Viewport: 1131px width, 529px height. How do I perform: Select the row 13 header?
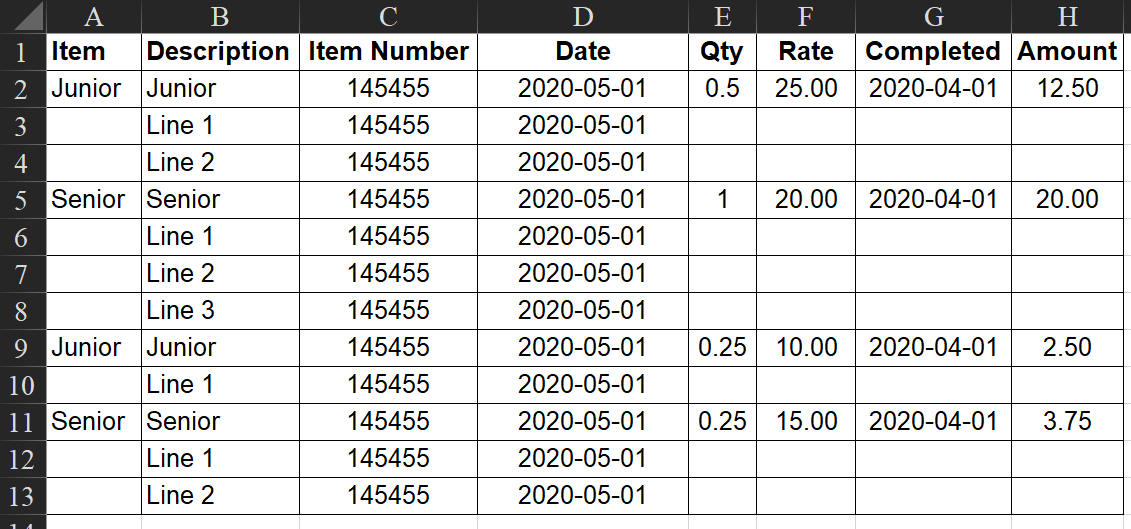[x=22, y=495]
